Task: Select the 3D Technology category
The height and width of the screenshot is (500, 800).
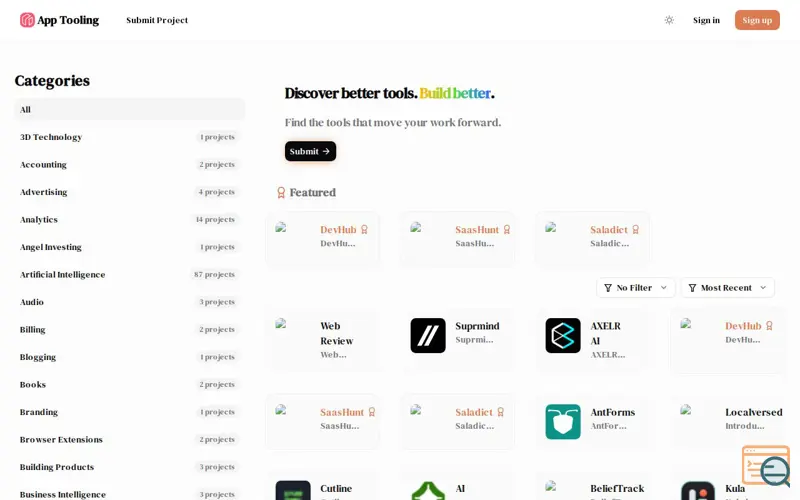Action: (x=130, y=137)
